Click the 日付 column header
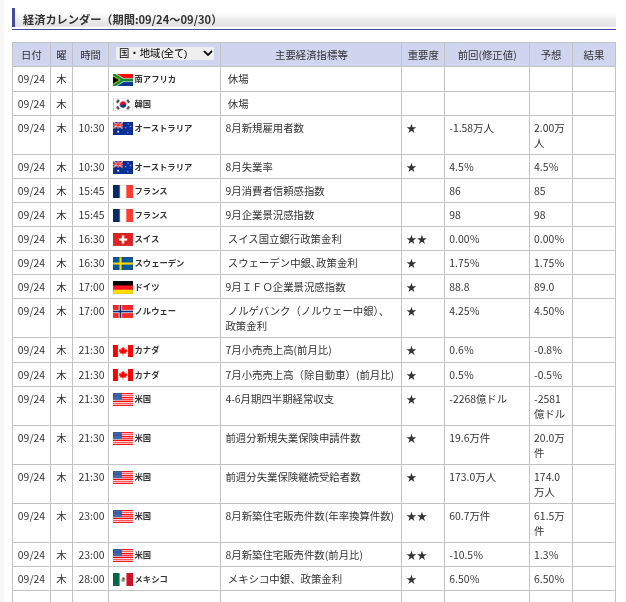 coord(31,55)
